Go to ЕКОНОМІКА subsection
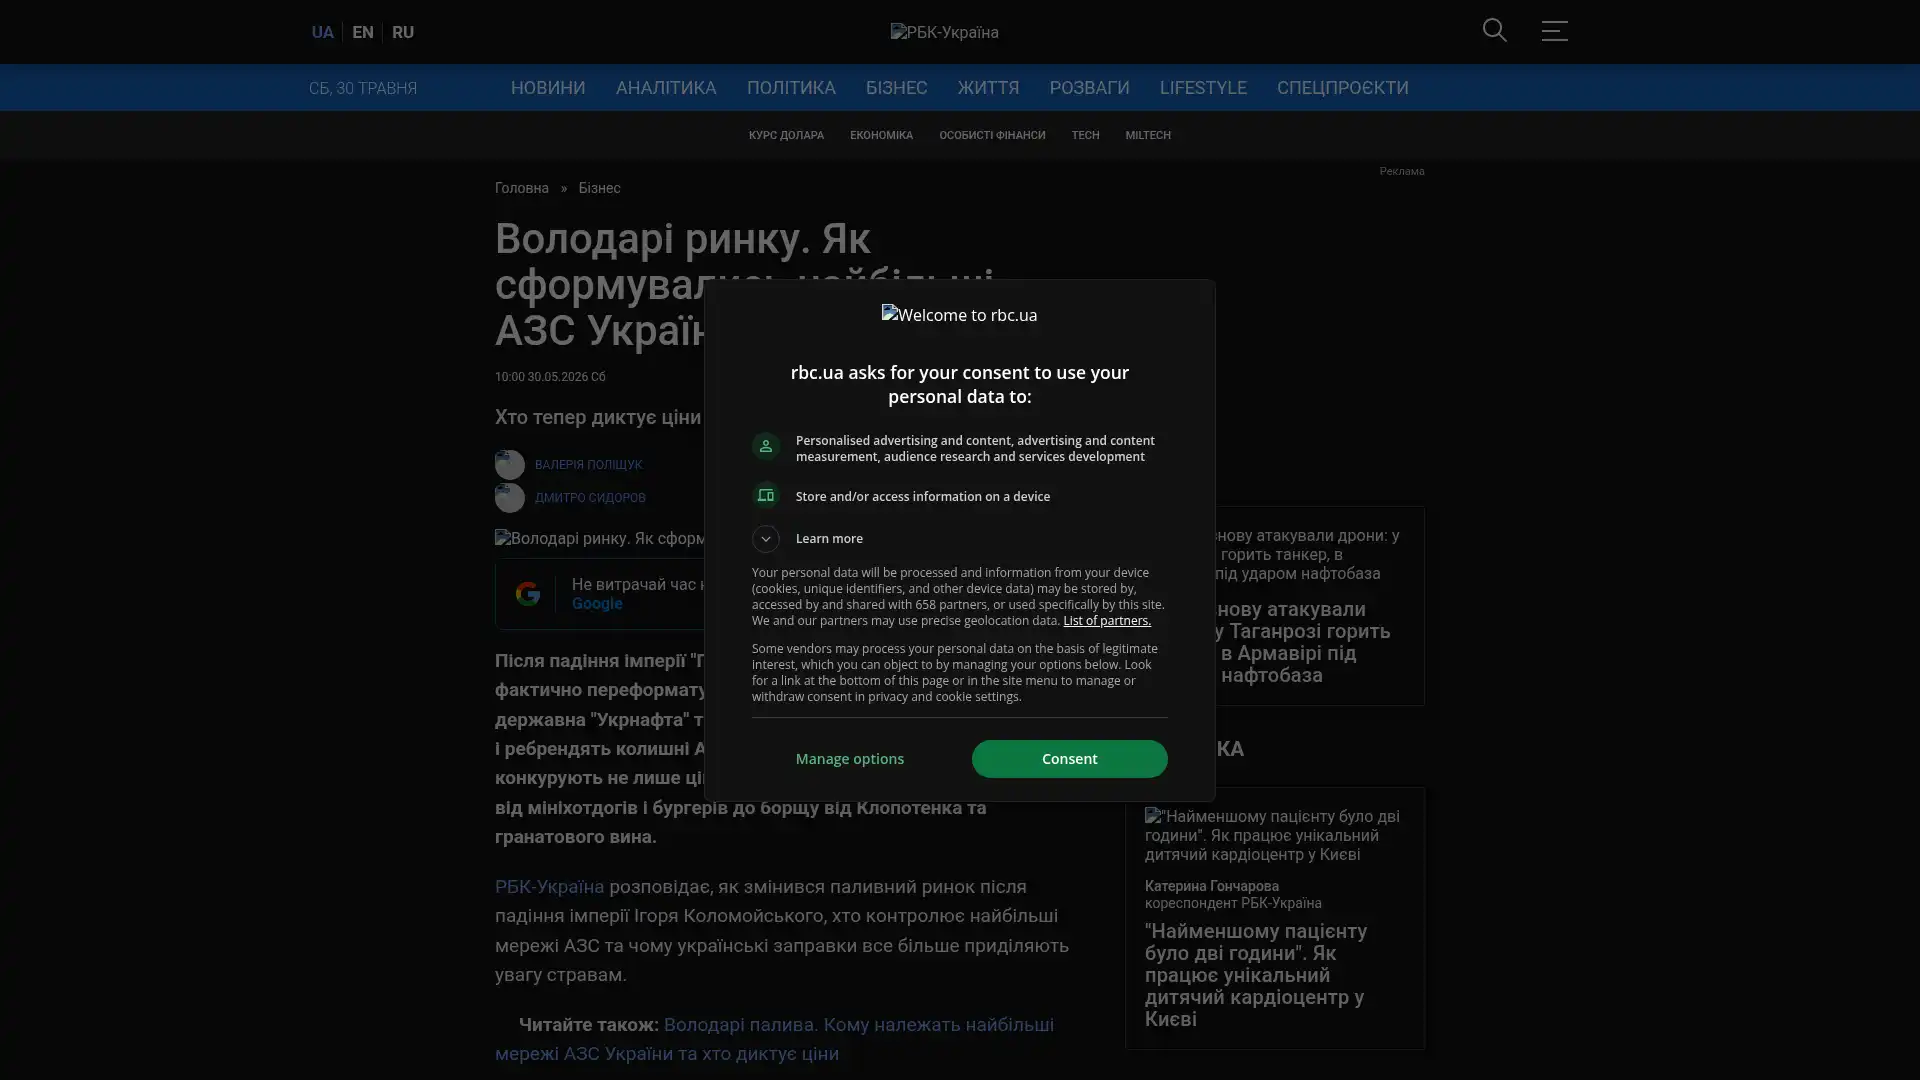The image size is (1920, 1080). tap(881, 135)
